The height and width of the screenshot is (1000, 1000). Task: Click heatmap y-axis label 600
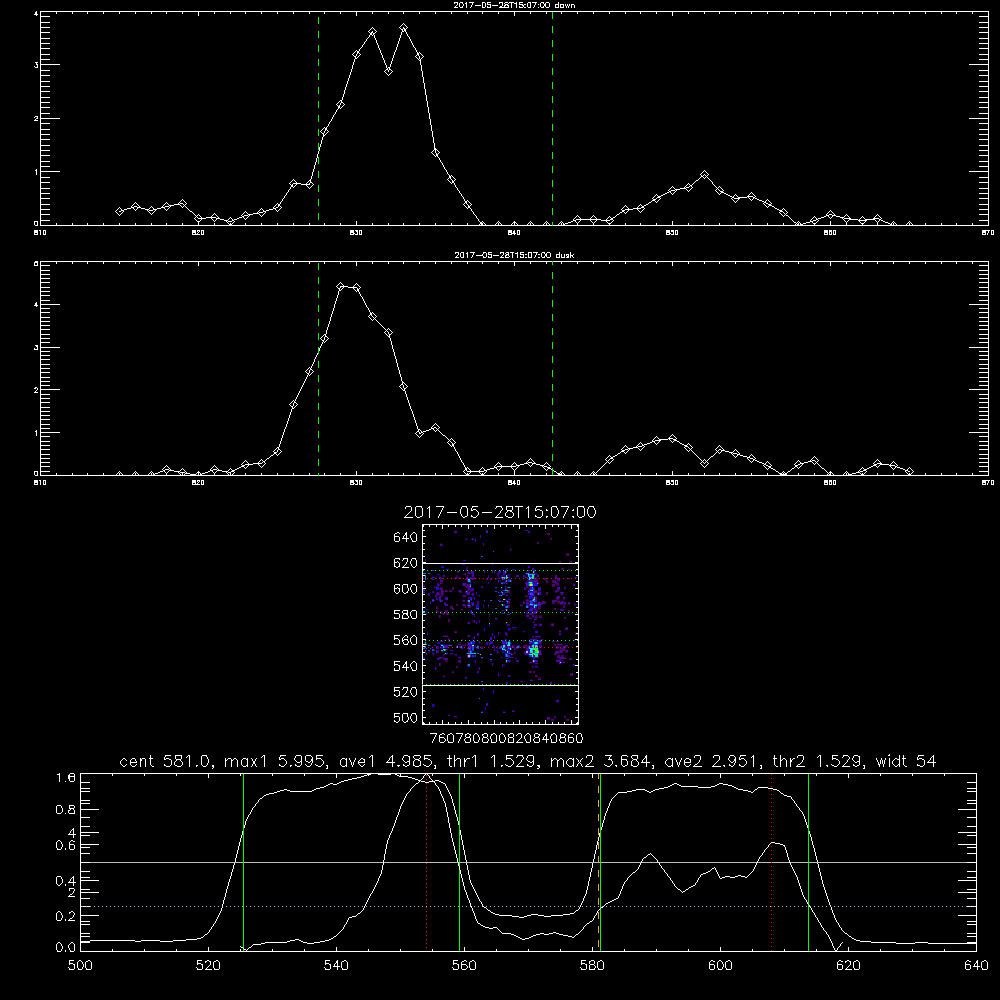tap(406, 589)
